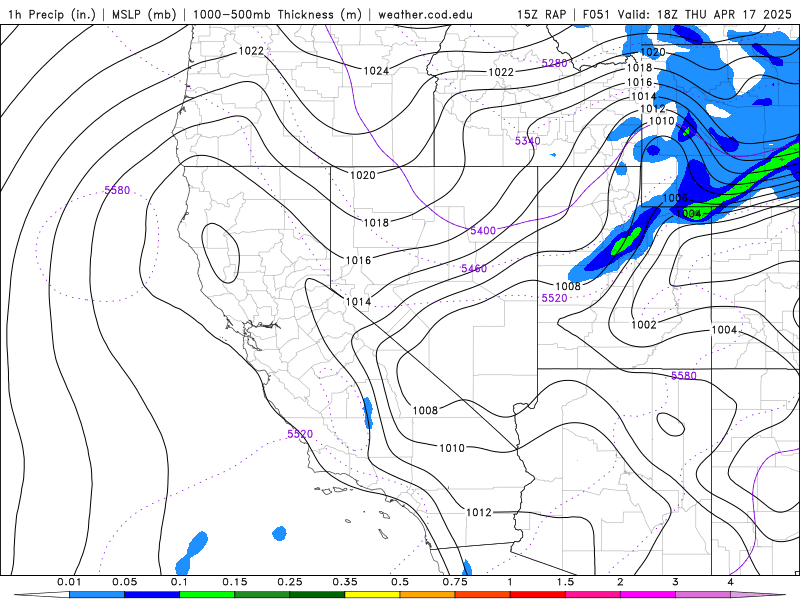Click the purple '5280' thickness label
The width and height of the screenshot is (800, 600).
554,63
